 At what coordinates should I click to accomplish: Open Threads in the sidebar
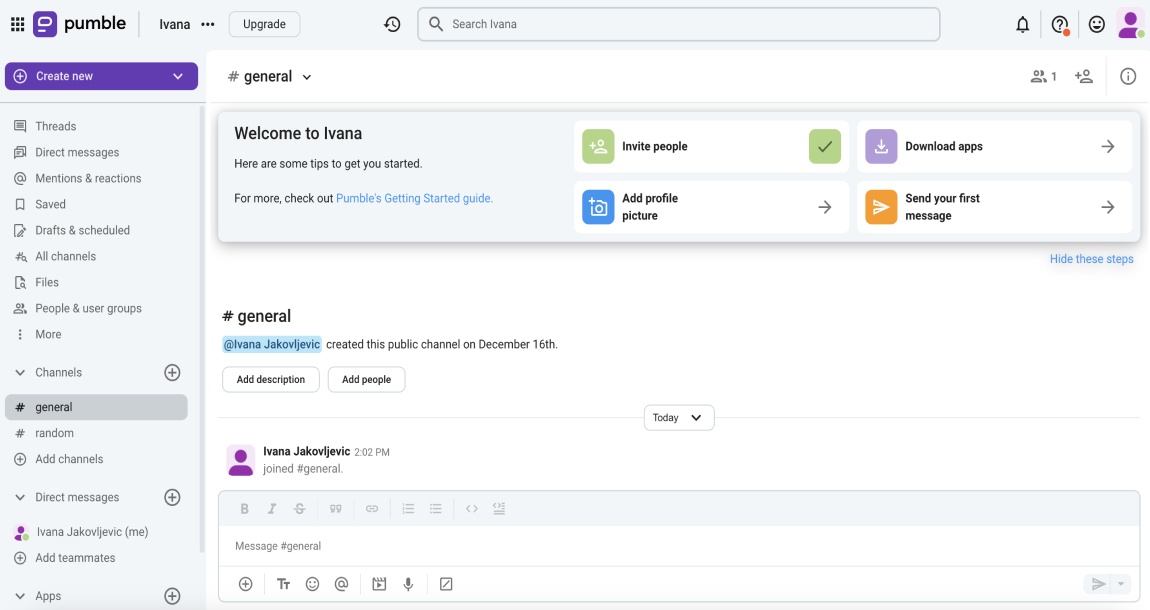[55, 126]
